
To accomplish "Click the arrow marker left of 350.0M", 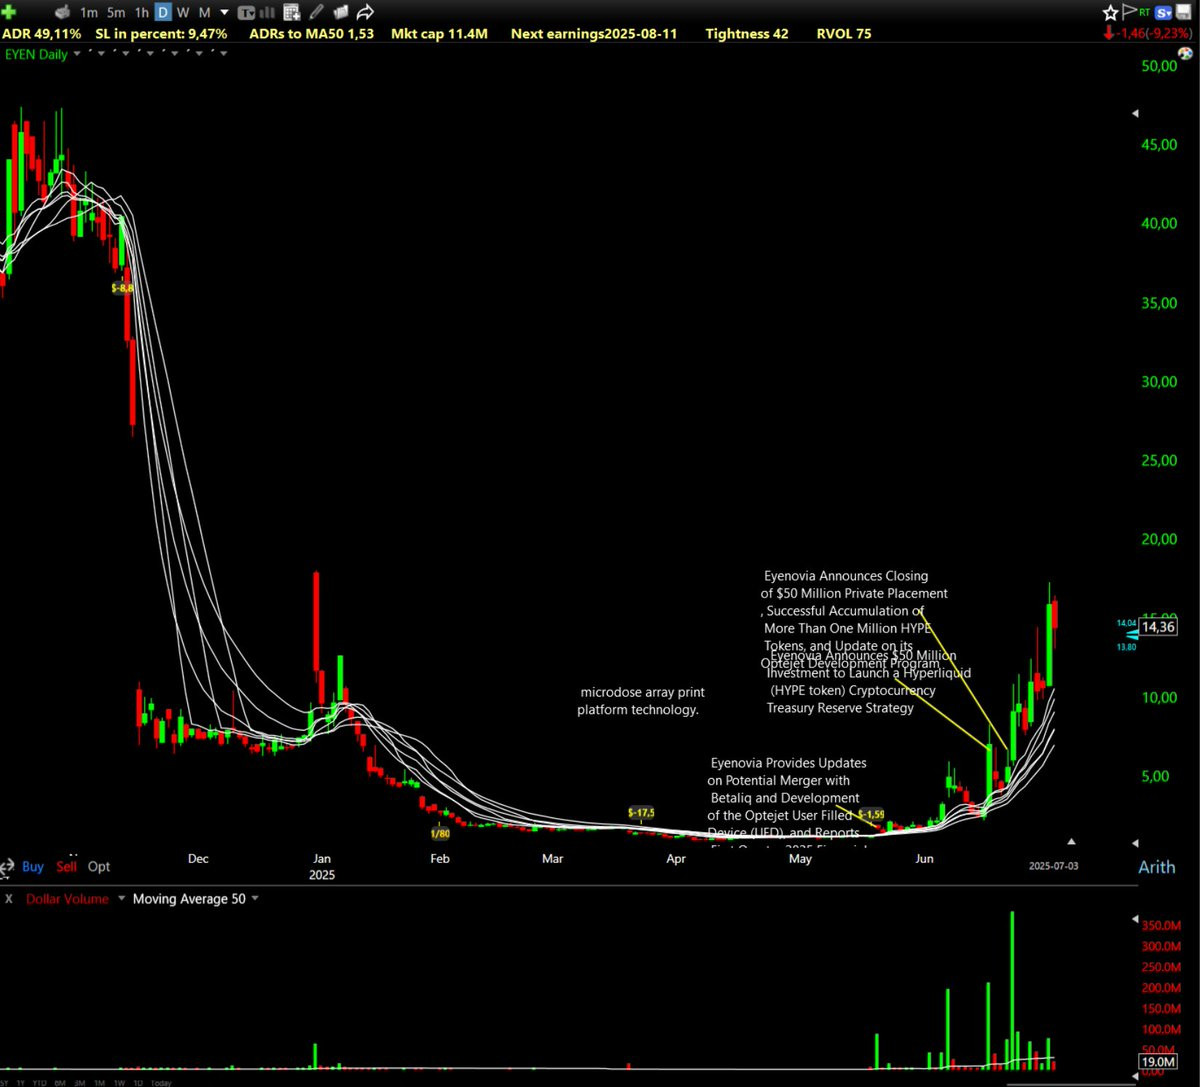I will [1135, 918].
